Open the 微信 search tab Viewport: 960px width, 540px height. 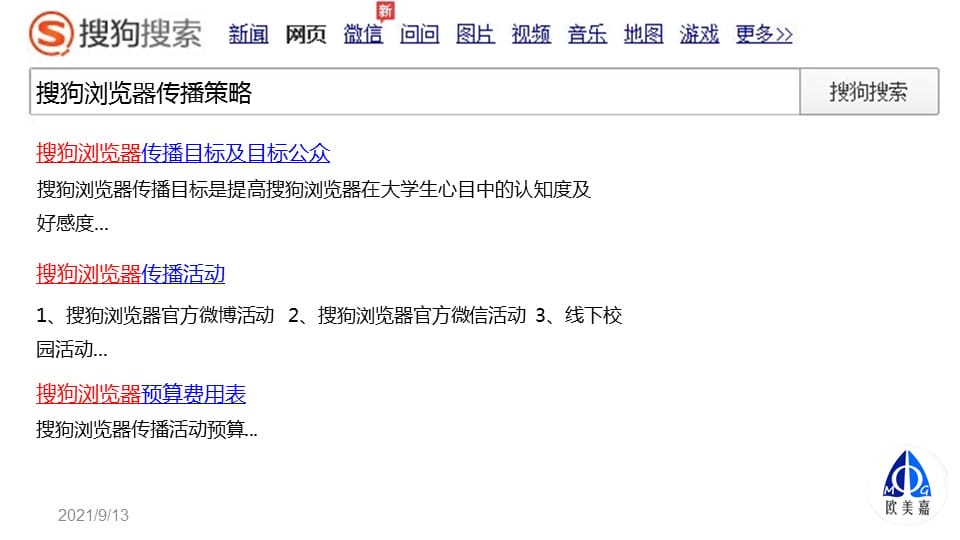[362, 34]
